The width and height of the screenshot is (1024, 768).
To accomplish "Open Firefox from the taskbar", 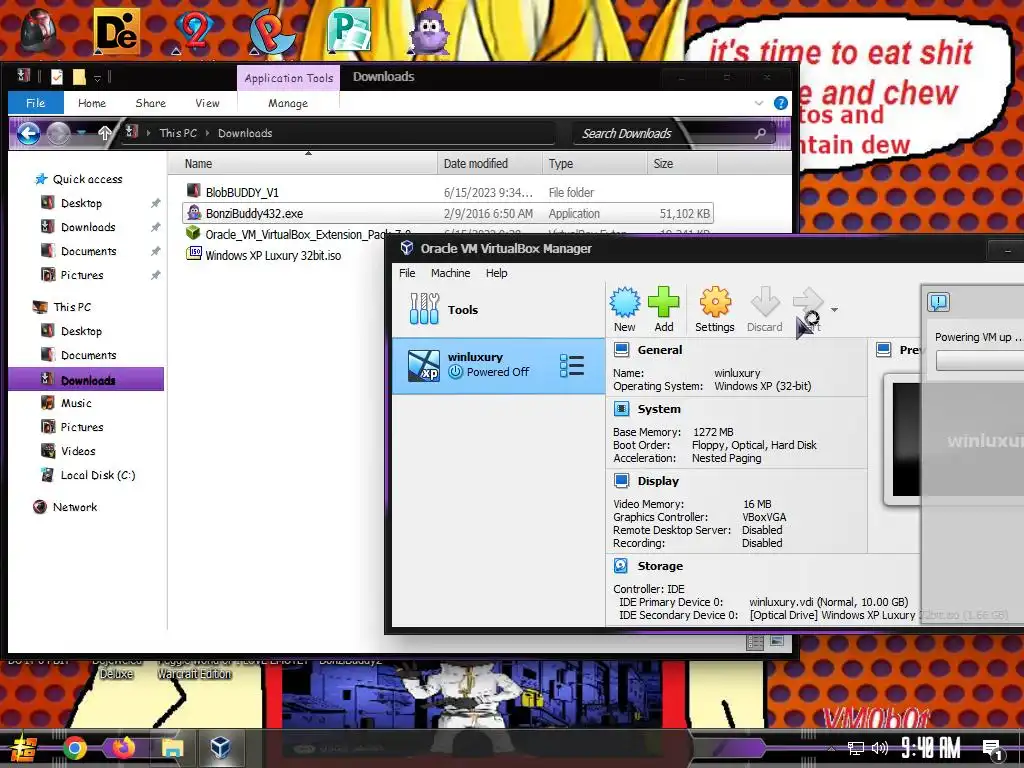I will pyautogui.click(x=123, y=748).
